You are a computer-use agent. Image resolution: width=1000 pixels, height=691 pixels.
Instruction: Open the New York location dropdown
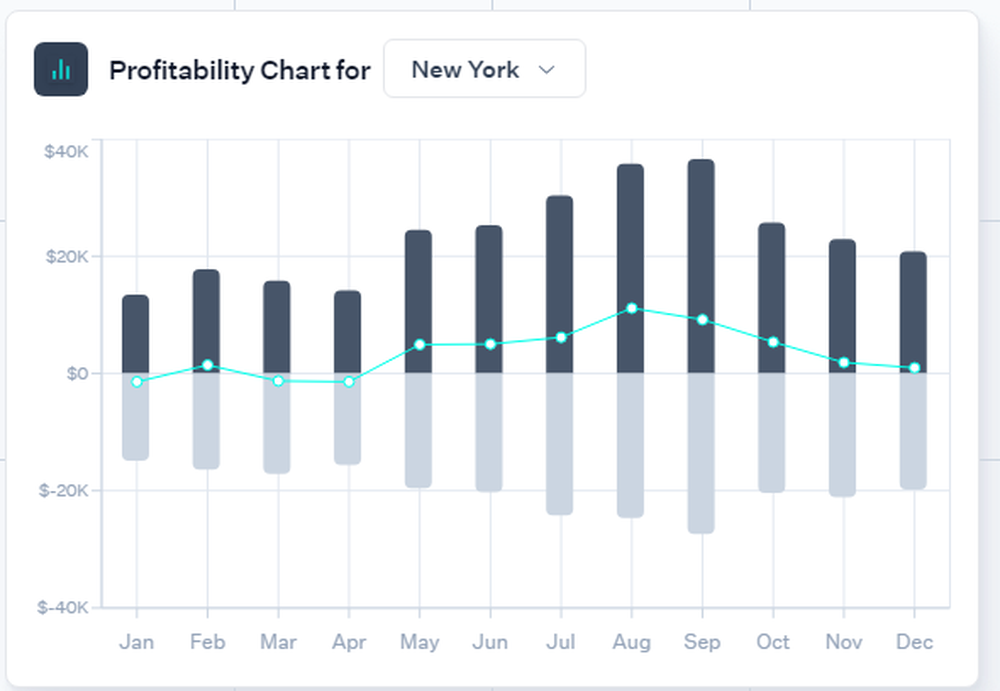(484, 69)
